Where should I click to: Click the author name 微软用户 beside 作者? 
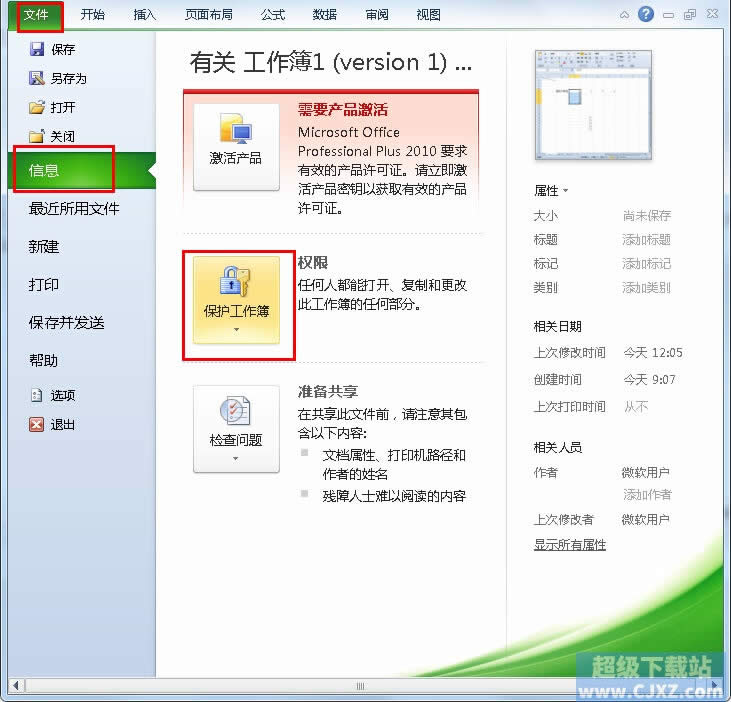(x=646, y=473)
